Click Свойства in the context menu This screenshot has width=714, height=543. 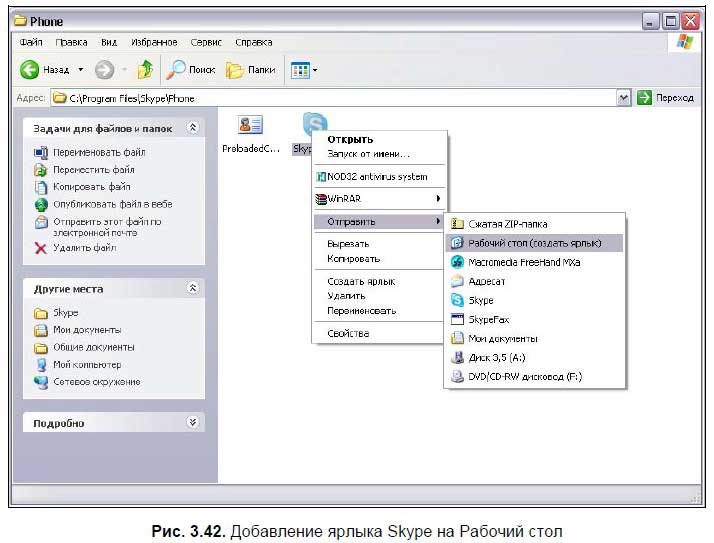(x=348, y=333)
